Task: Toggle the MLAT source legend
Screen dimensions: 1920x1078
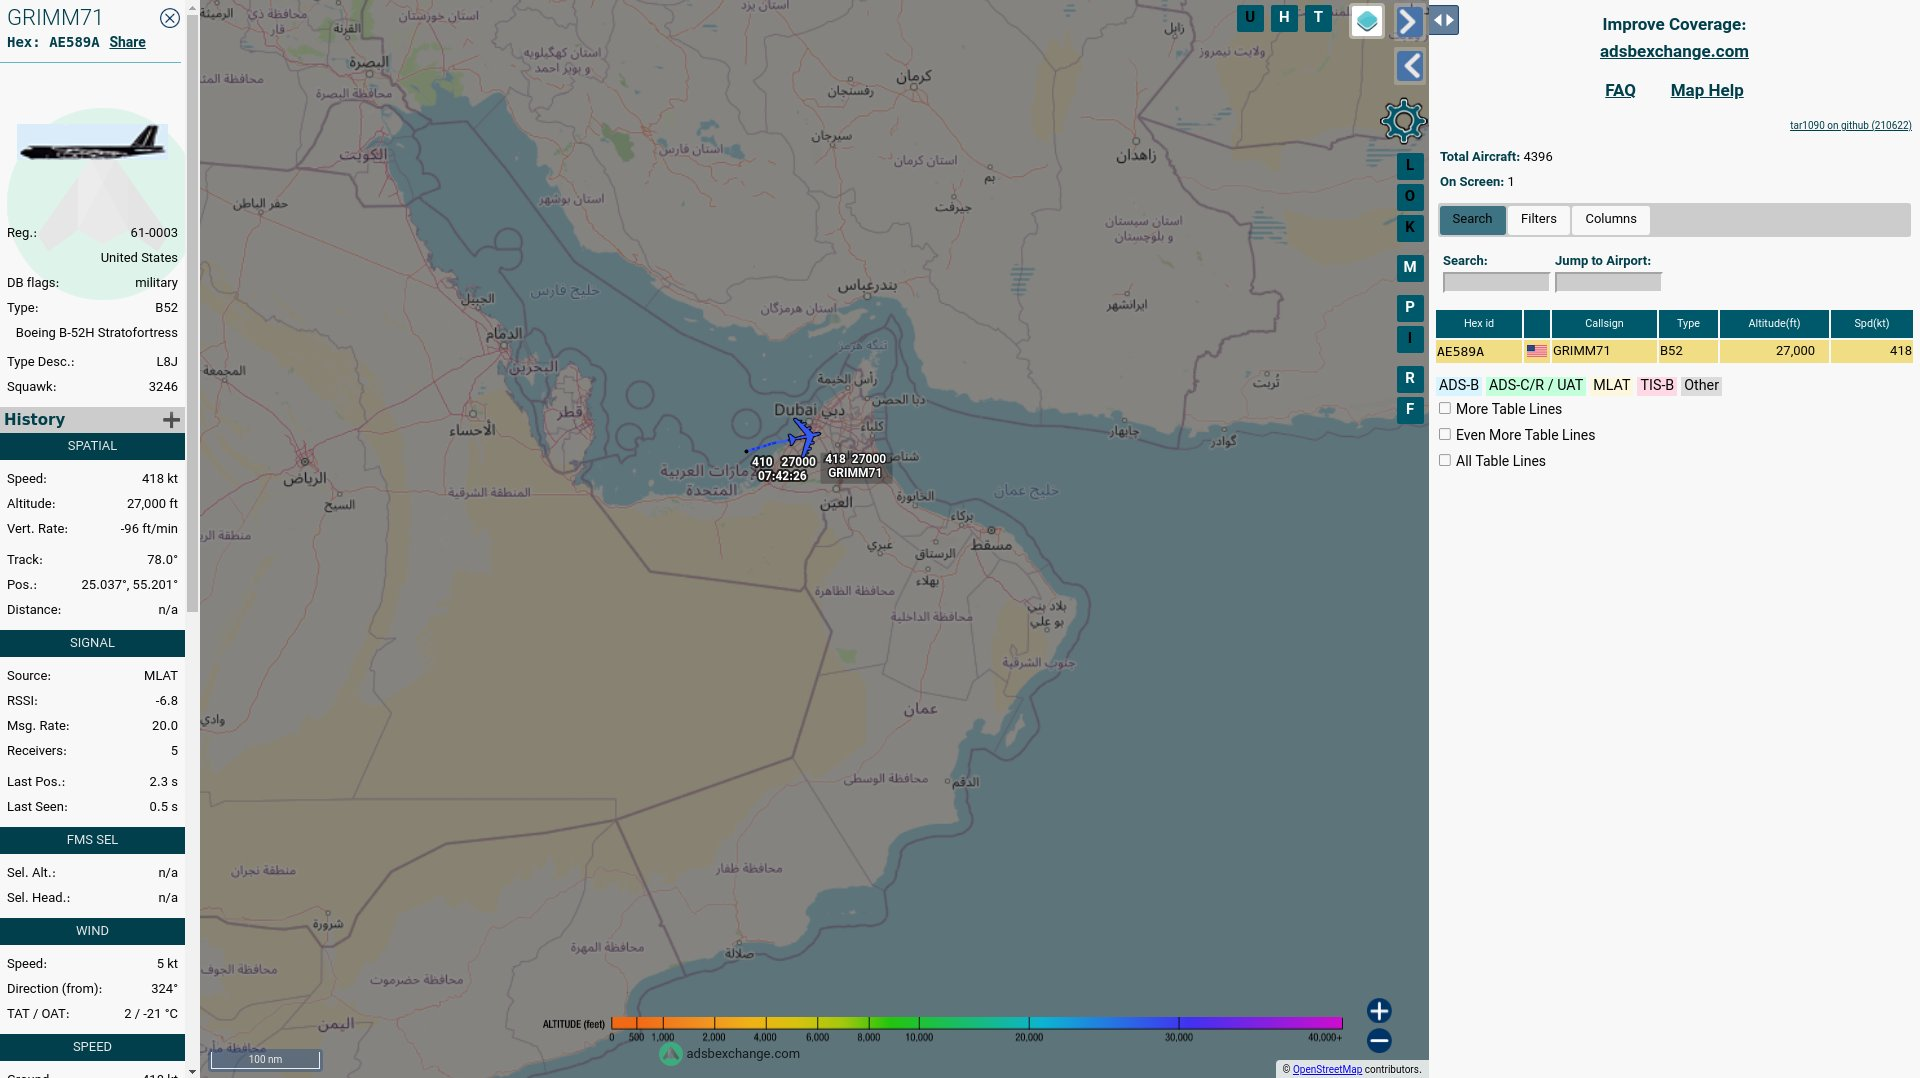Action: [1611, 386]
